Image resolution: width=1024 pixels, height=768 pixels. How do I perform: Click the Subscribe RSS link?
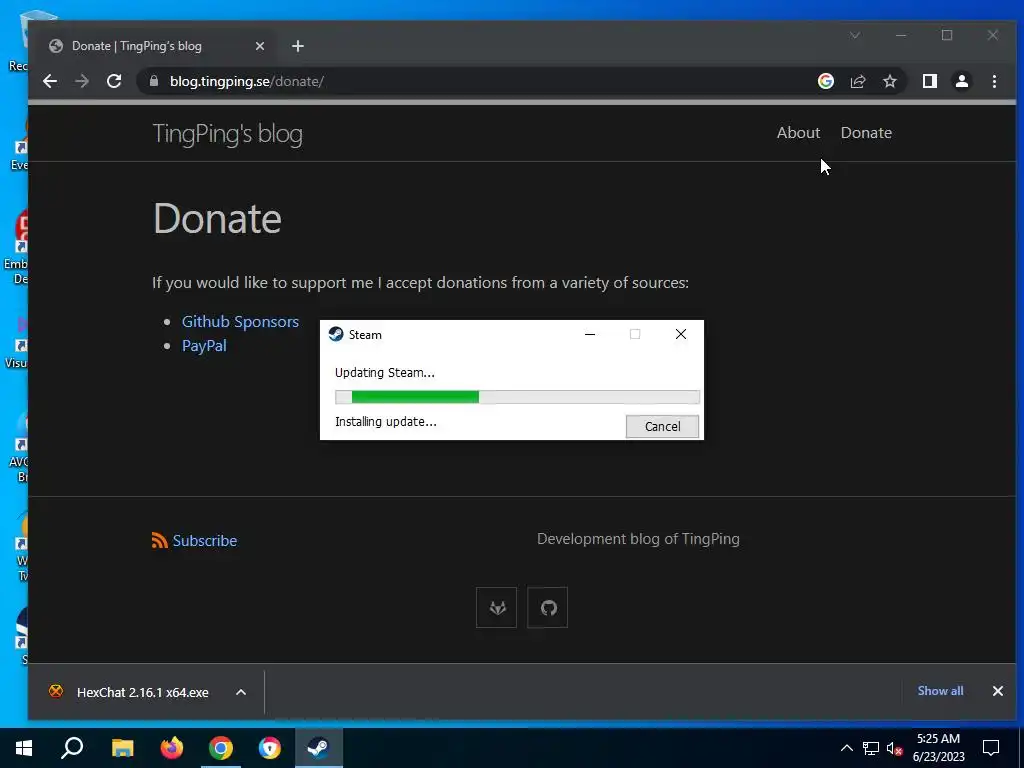[204, 541]
